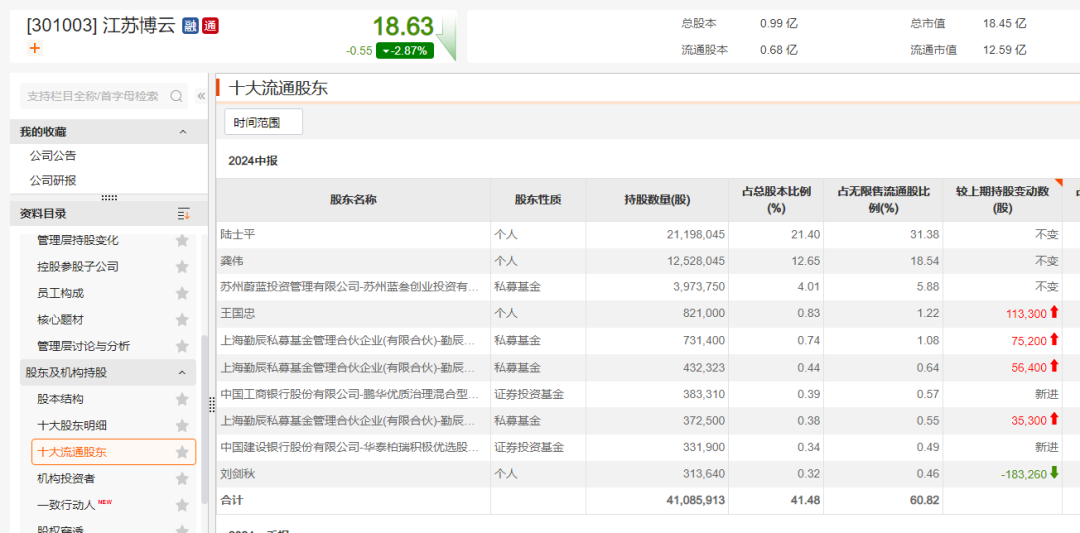The image size is (1080, 533).
Task: Click the search magnifier icon in sidebar
Action: (177, 96)
